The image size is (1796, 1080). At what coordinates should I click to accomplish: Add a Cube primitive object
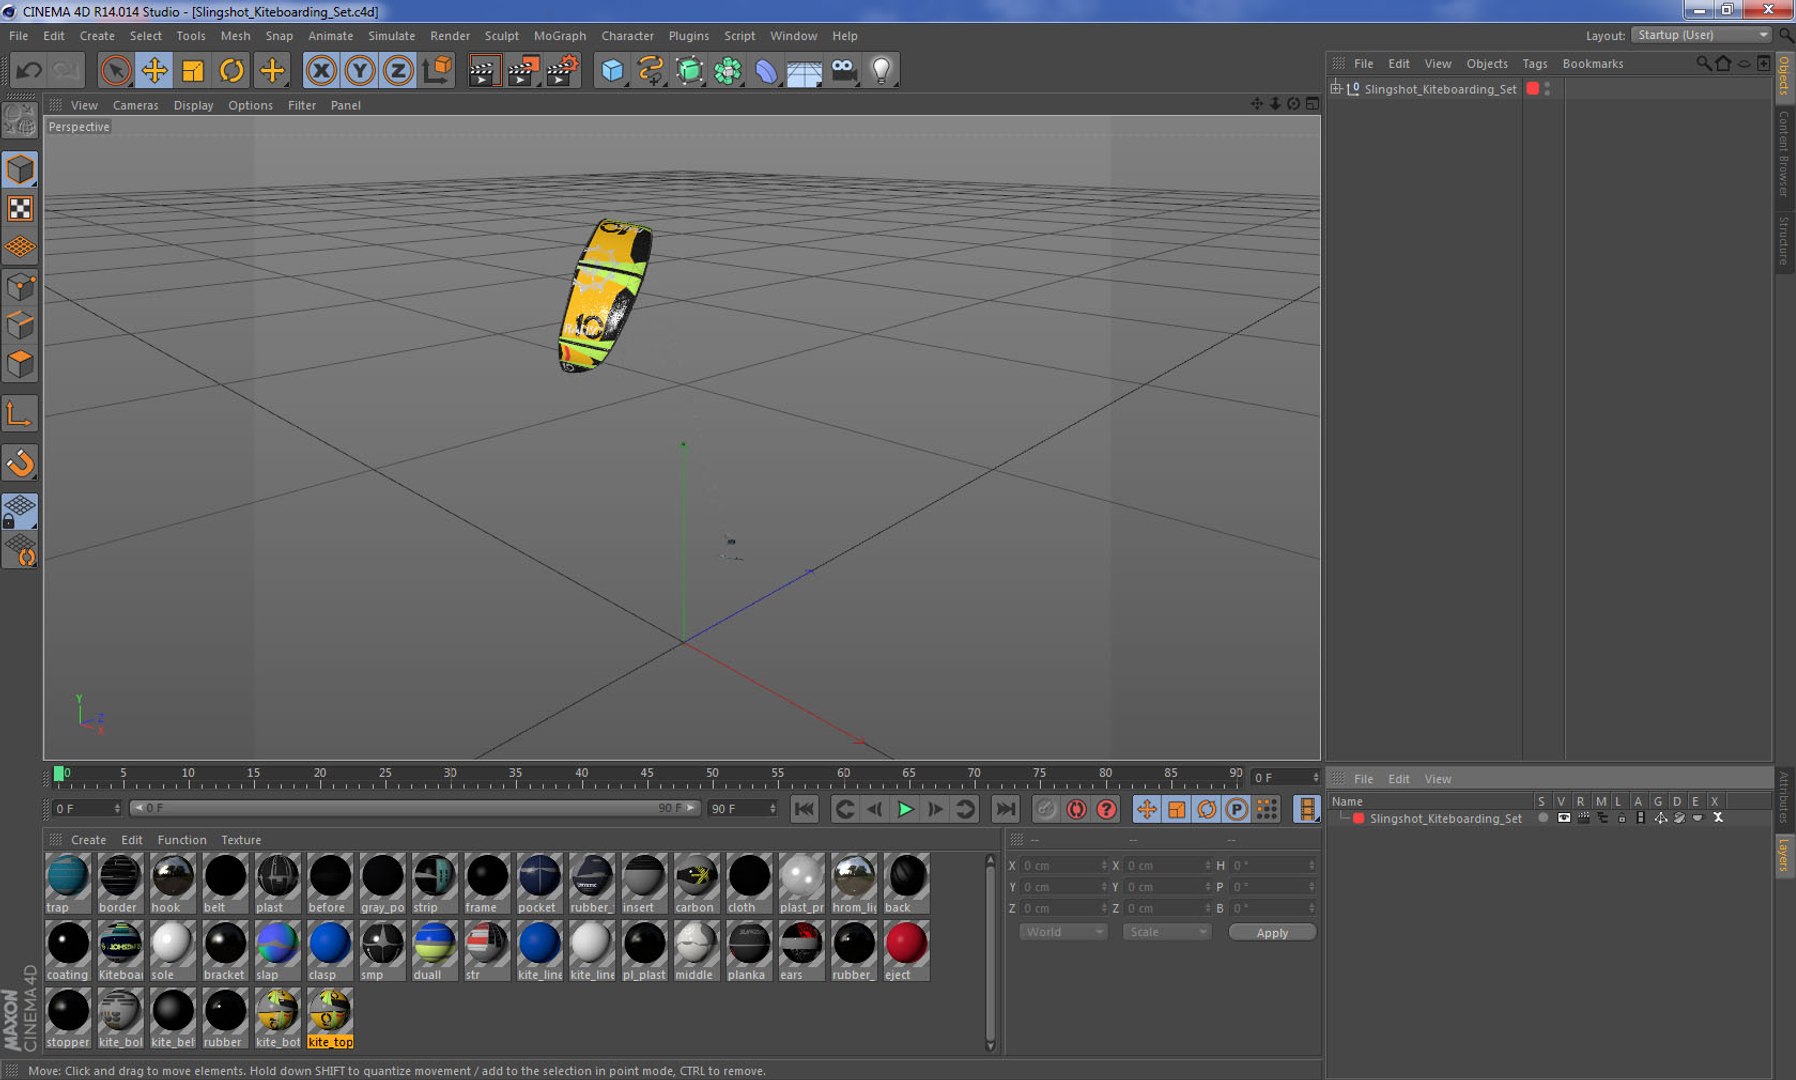pyautogui.click(x=612, y=70)
